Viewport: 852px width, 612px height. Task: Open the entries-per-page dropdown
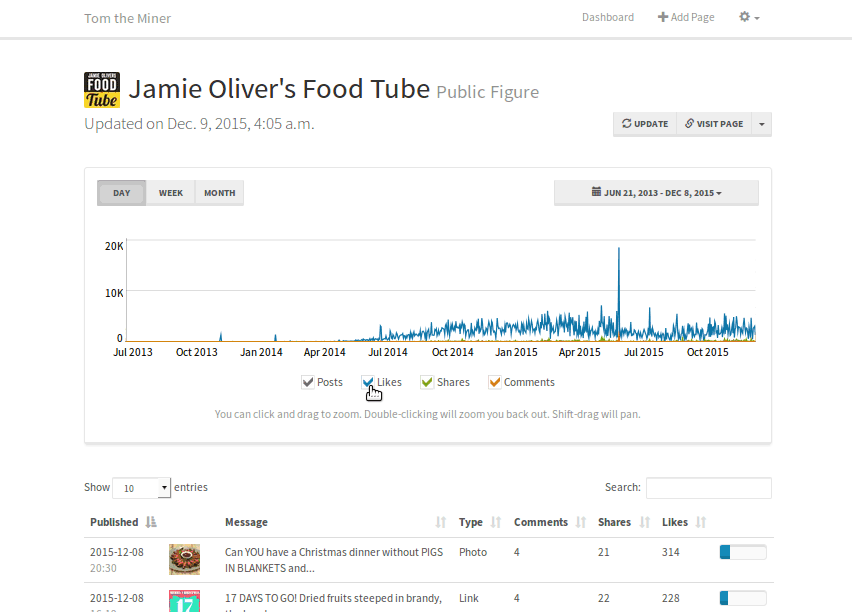click(141, 488)
